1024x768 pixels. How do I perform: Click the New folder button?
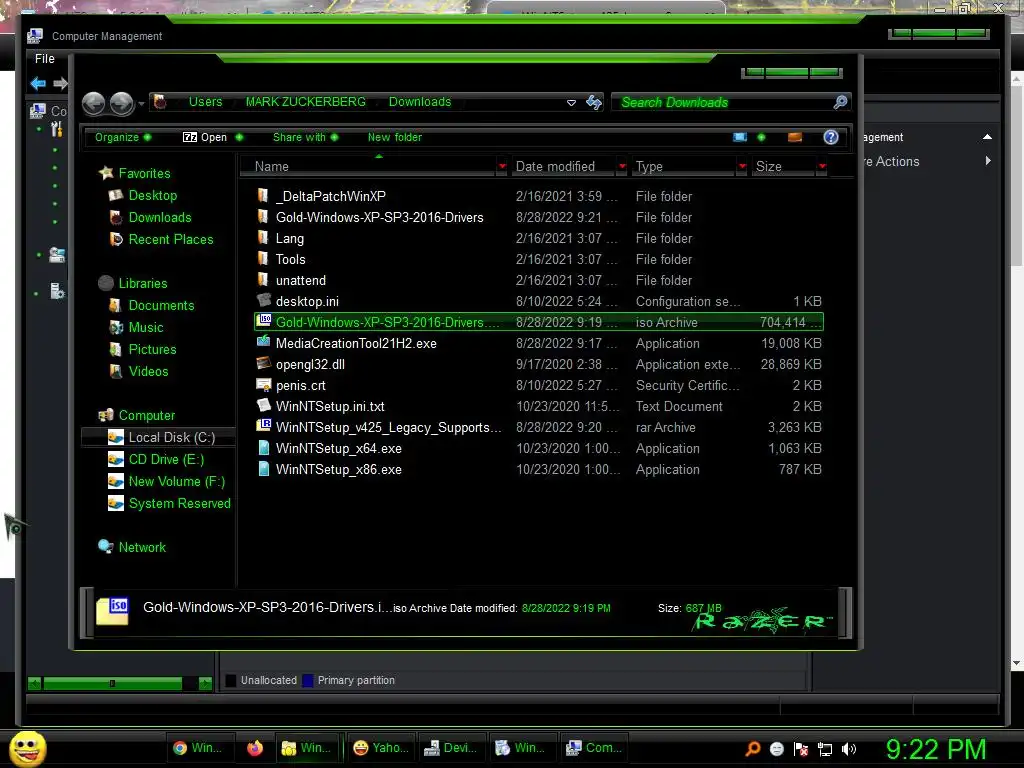coord(394,137)
